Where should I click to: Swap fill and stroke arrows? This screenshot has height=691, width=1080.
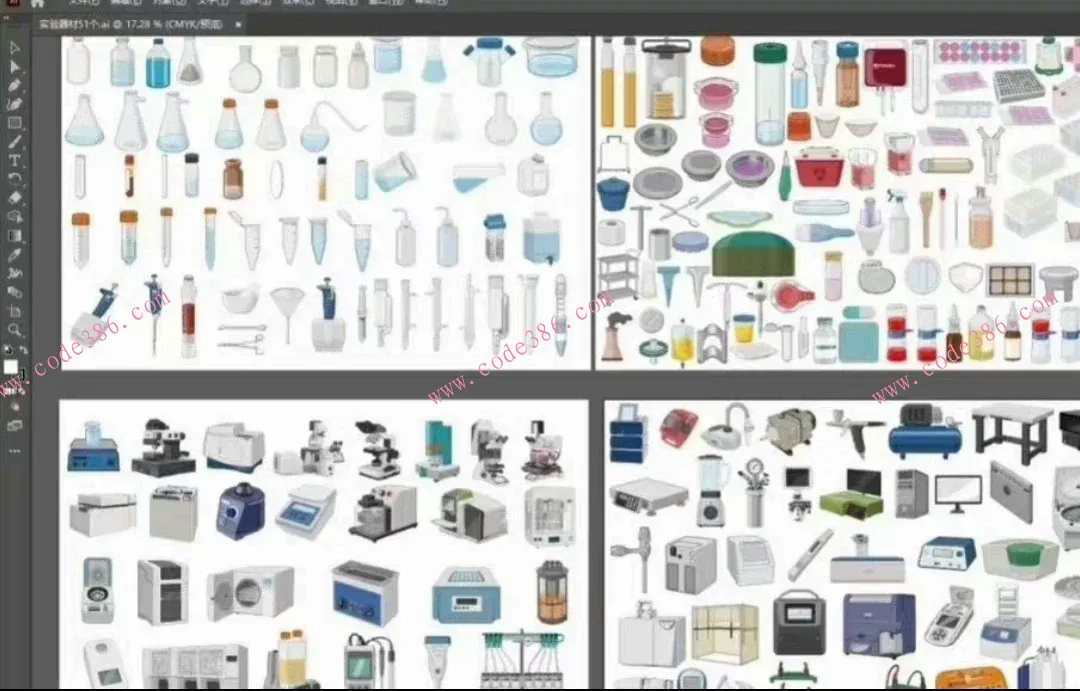click(23, 350)
